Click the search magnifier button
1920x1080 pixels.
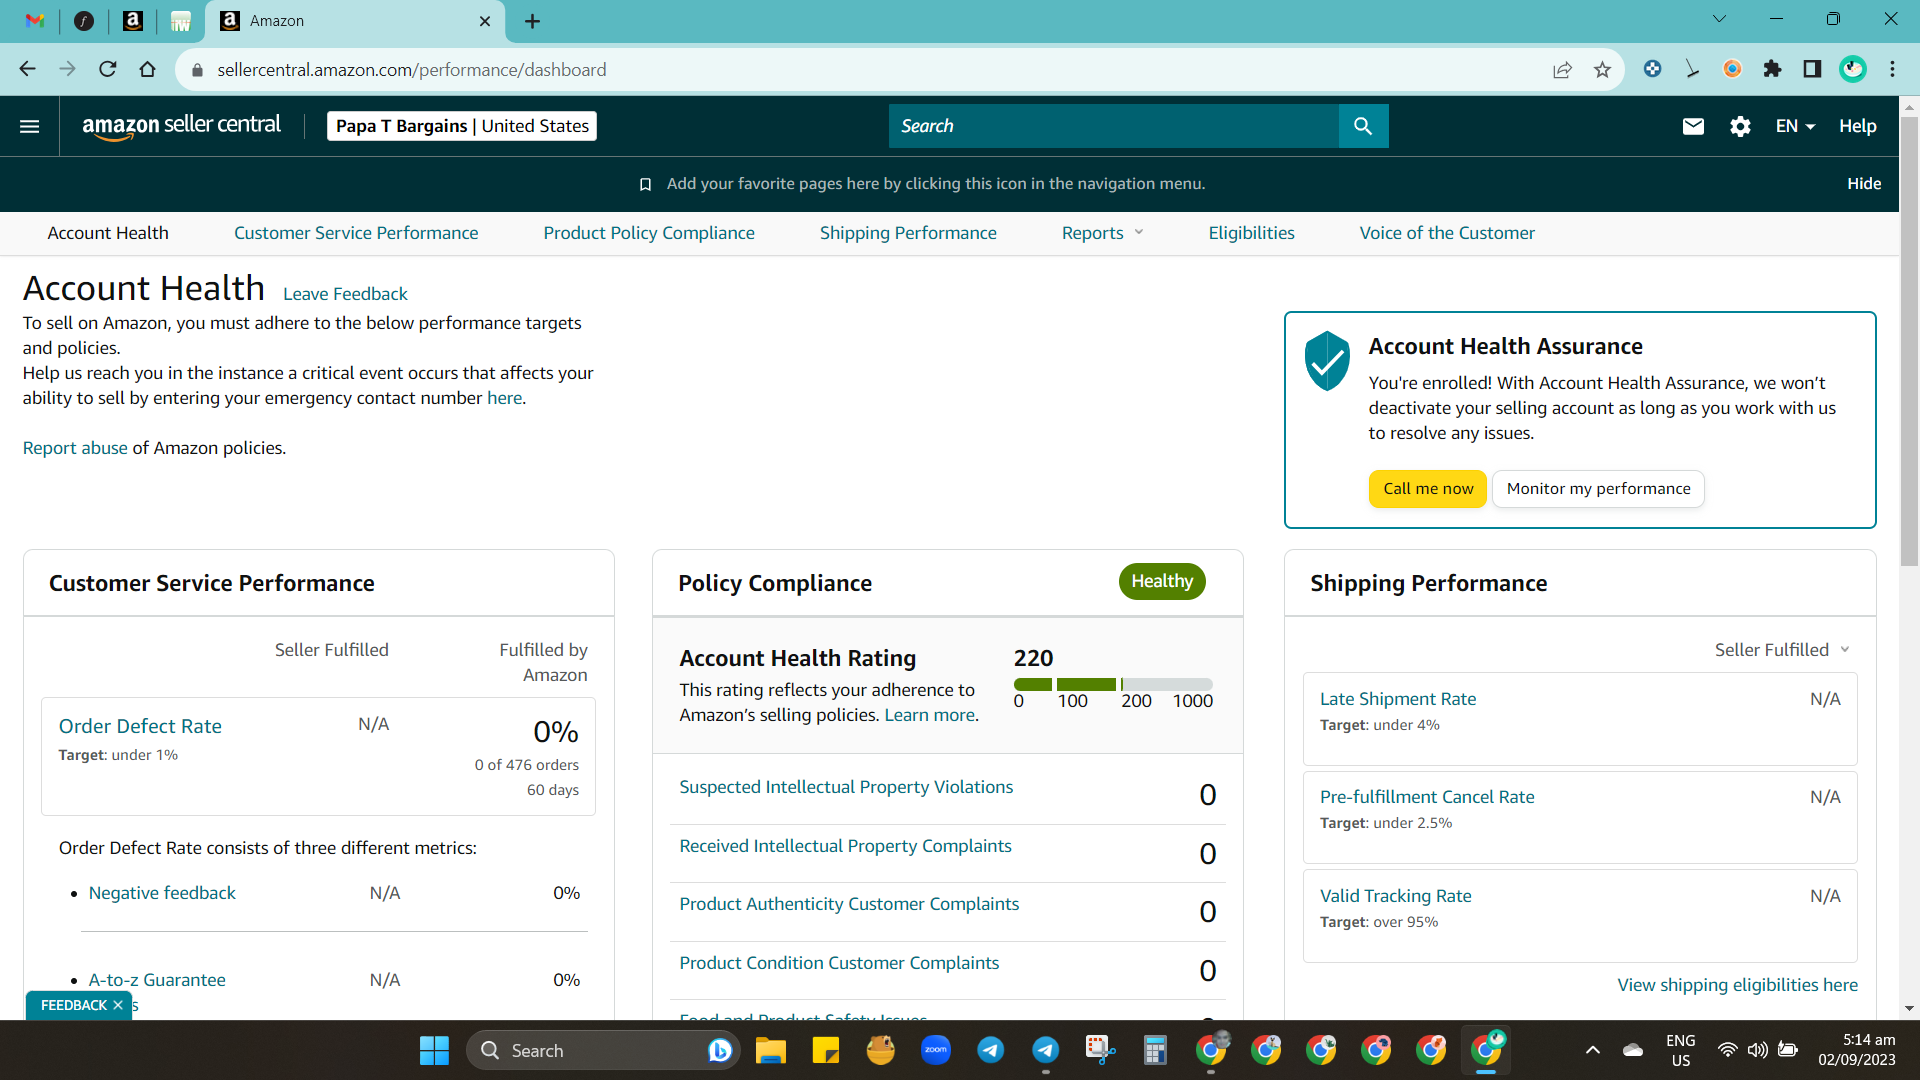(1363, 126)
